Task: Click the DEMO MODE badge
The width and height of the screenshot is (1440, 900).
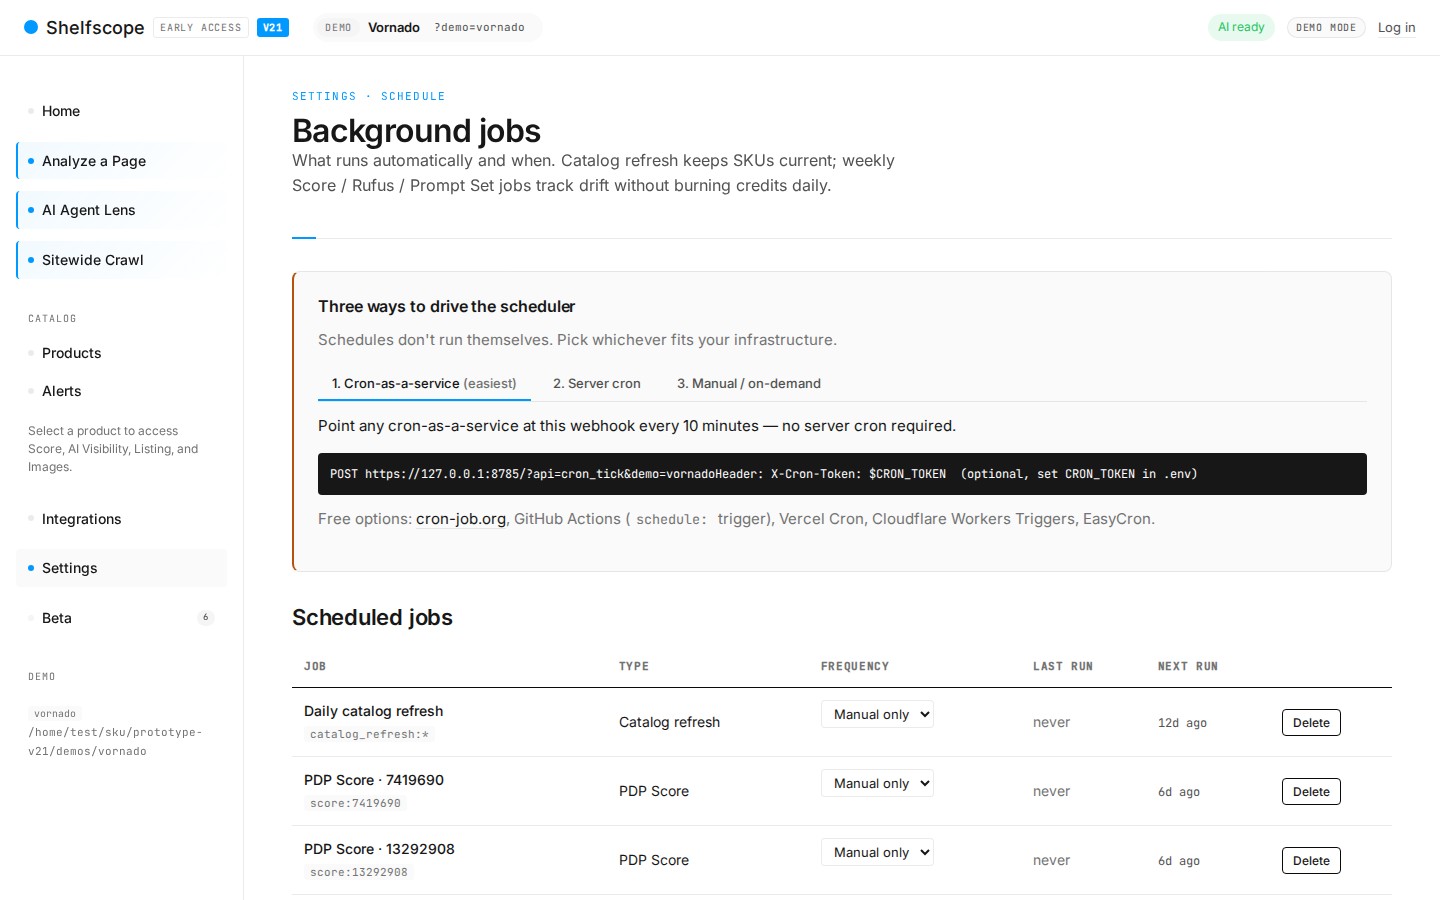Action: 1326,28
